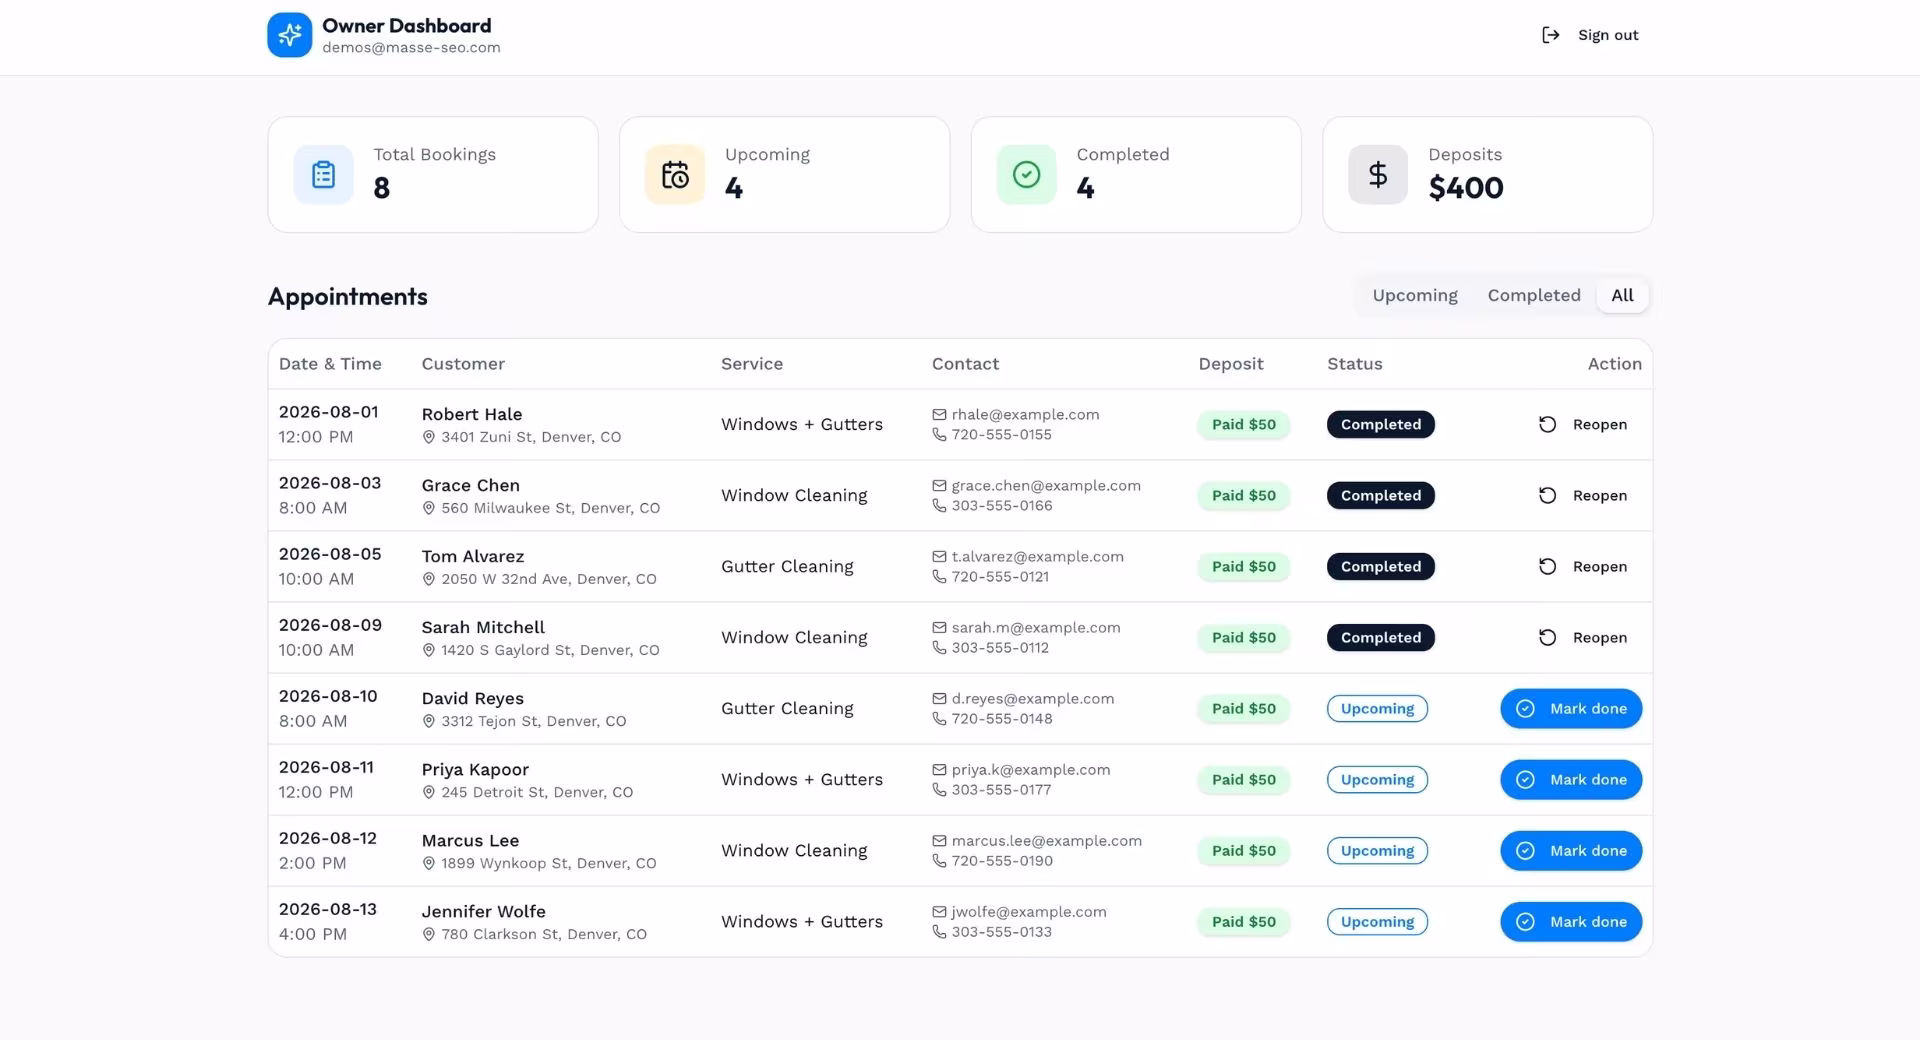Viewport: 1920px width, 1040px height.
Task: Click the location pin beside 2050 W 32nd Ave
Action: pos(429,579)
